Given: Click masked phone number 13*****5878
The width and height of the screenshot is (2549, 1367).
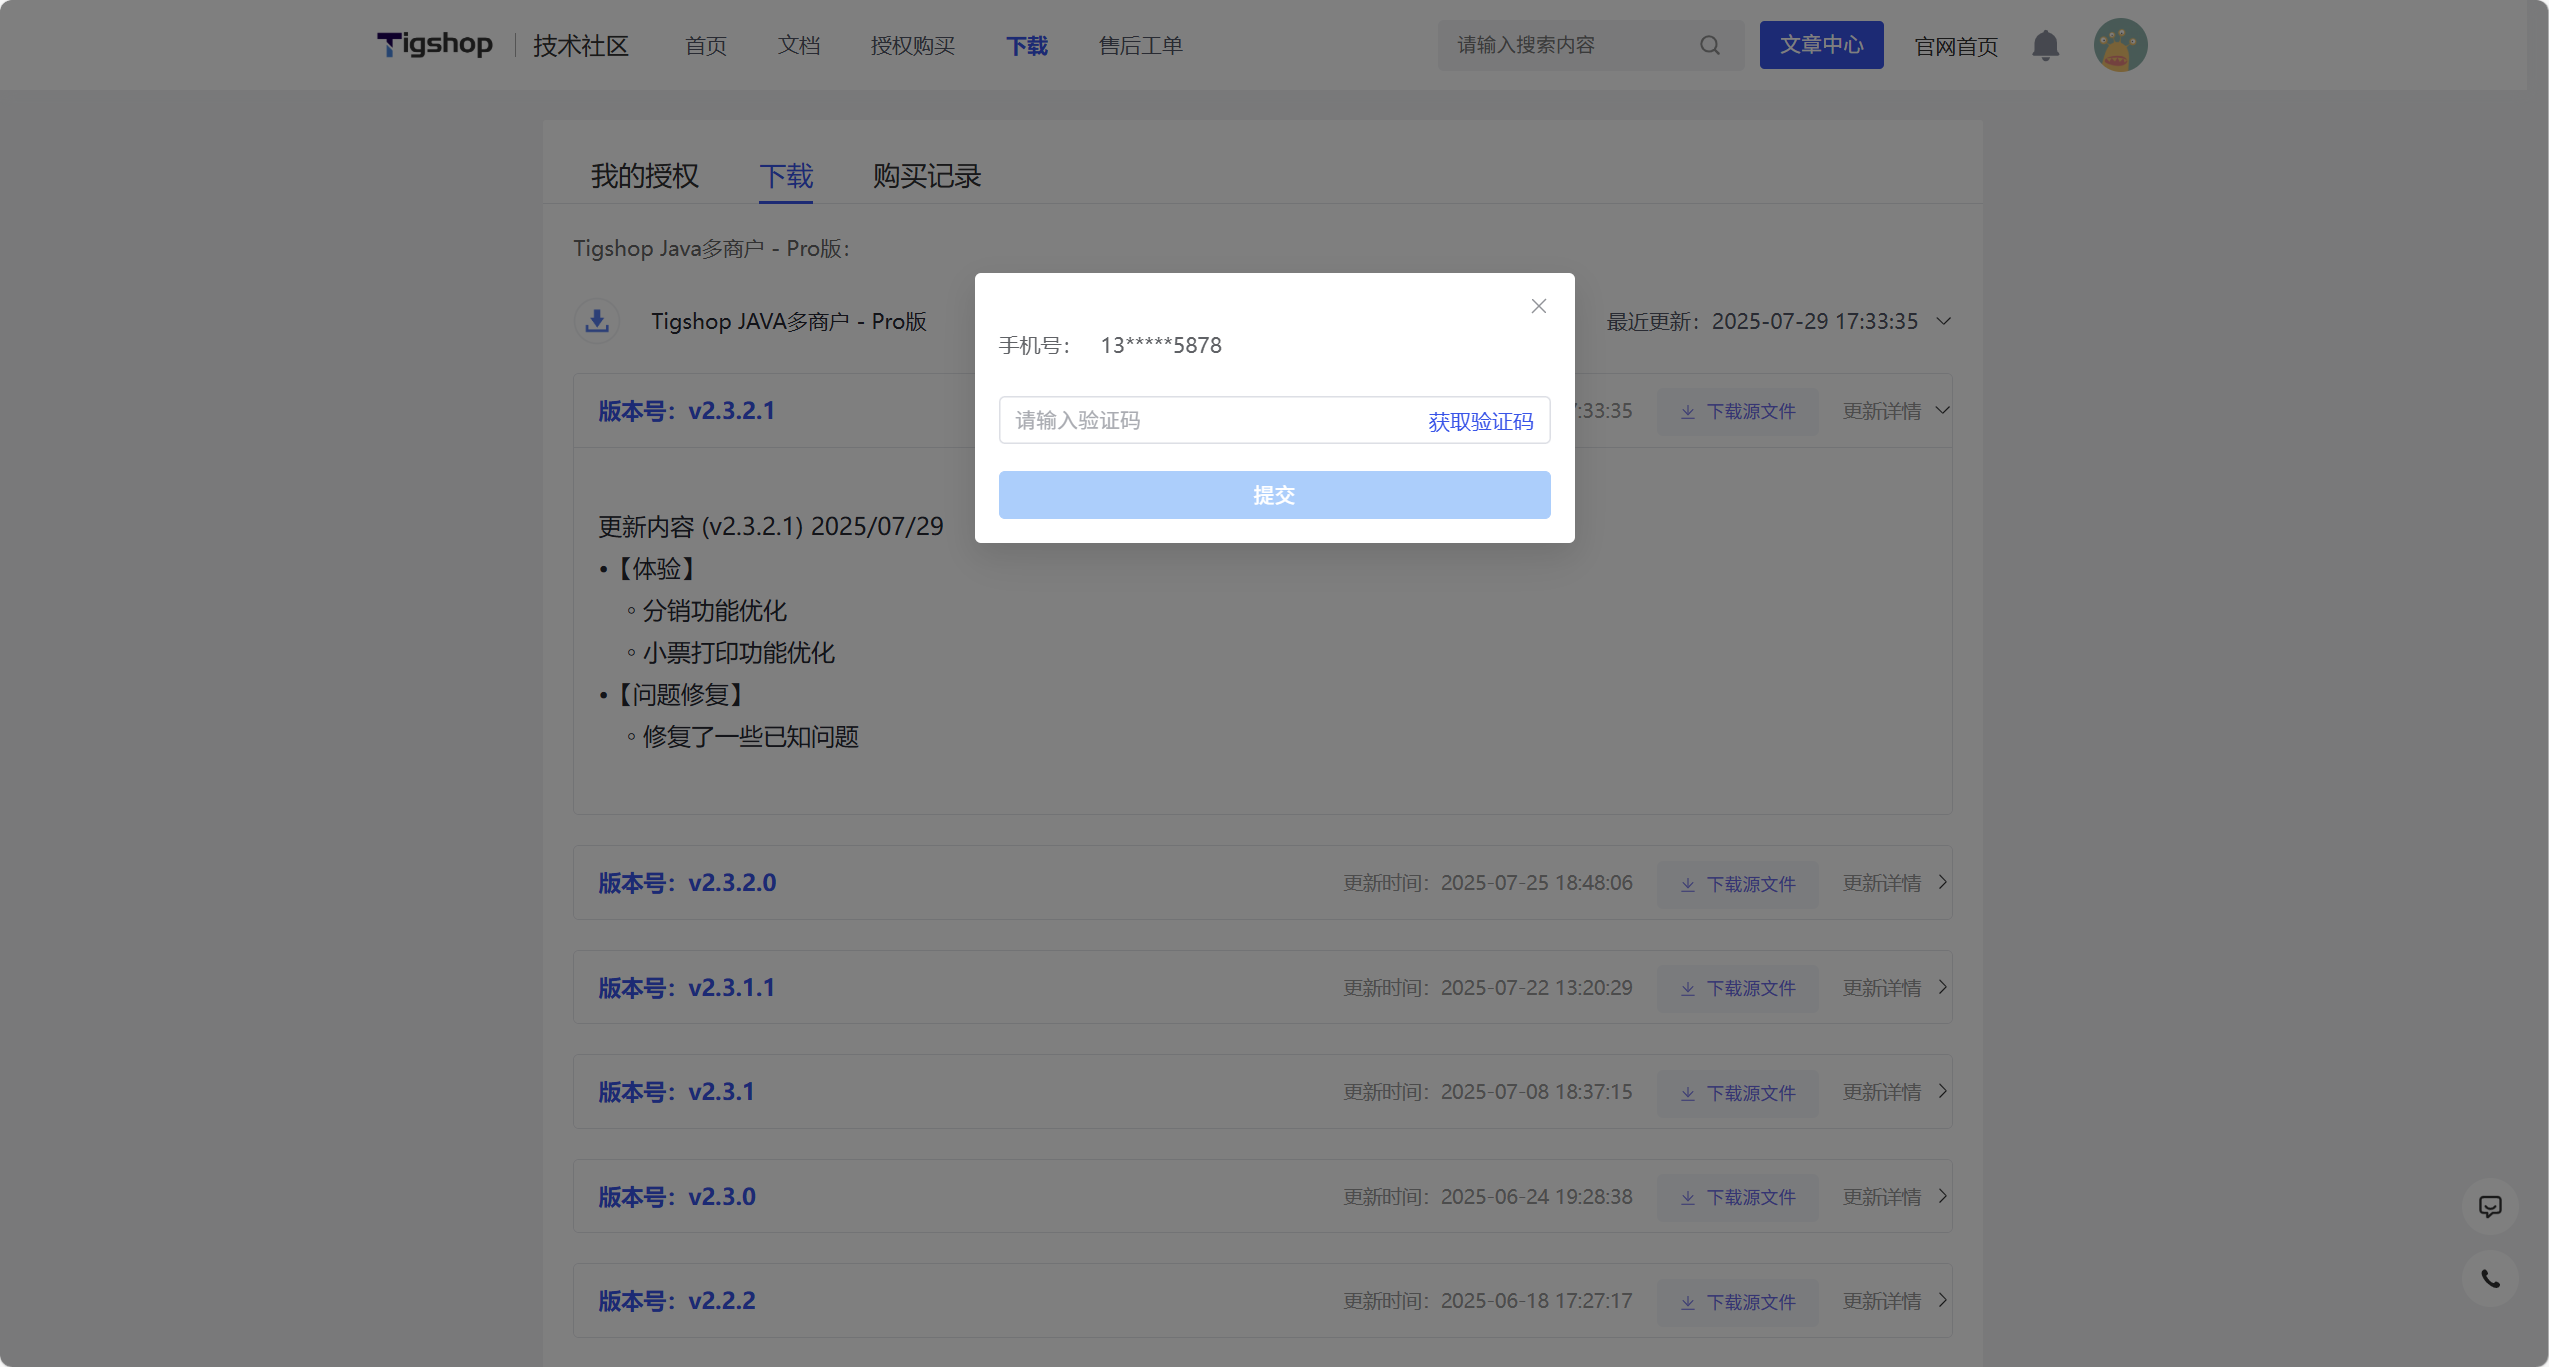Looking at the screenshot, I should point(1161,345).
